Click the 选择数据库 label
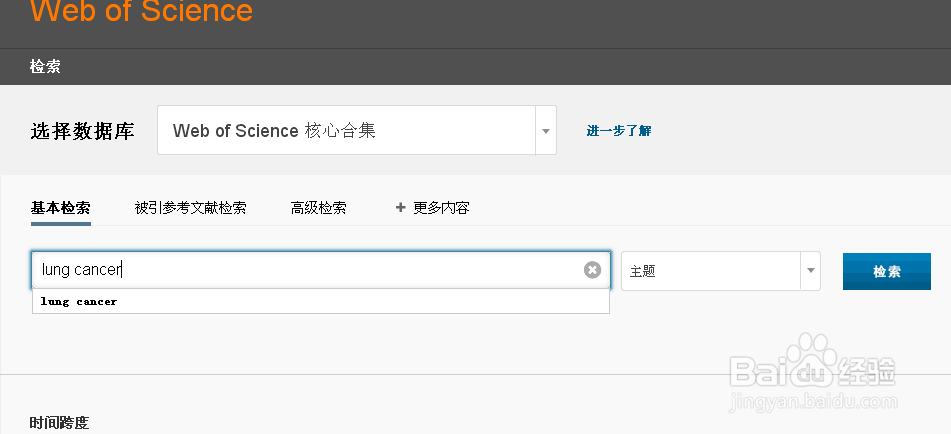951x434 pixels. pos(82,131)
